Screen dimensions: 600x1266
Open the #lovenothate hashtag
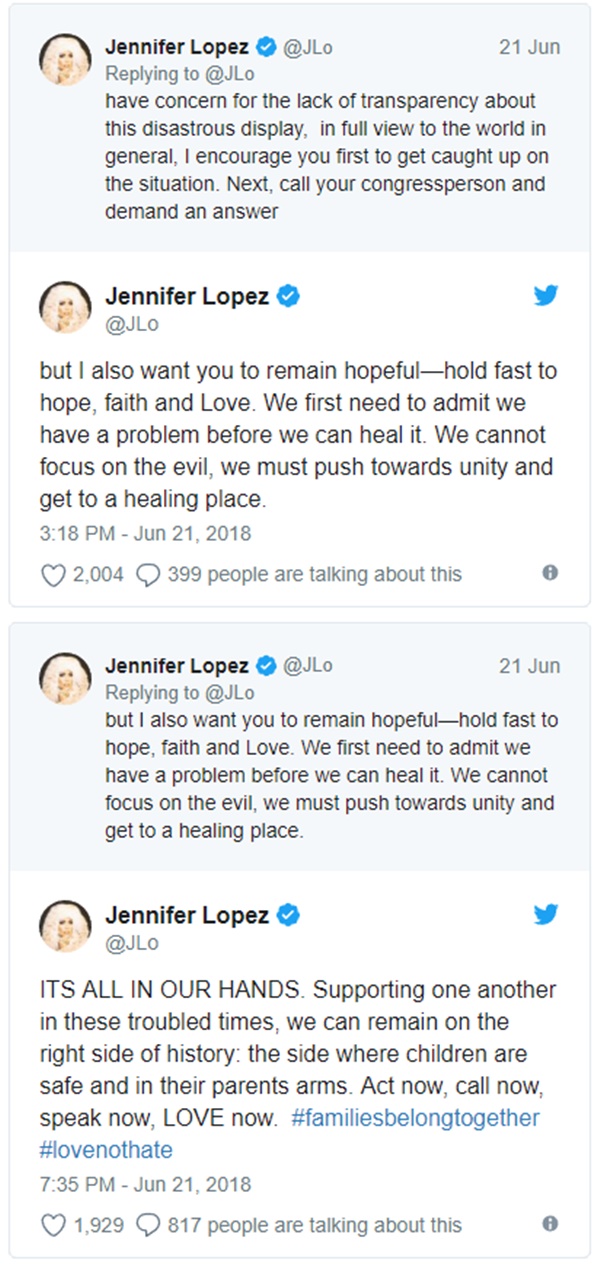pyautogui.click(x=106, y=1150)
